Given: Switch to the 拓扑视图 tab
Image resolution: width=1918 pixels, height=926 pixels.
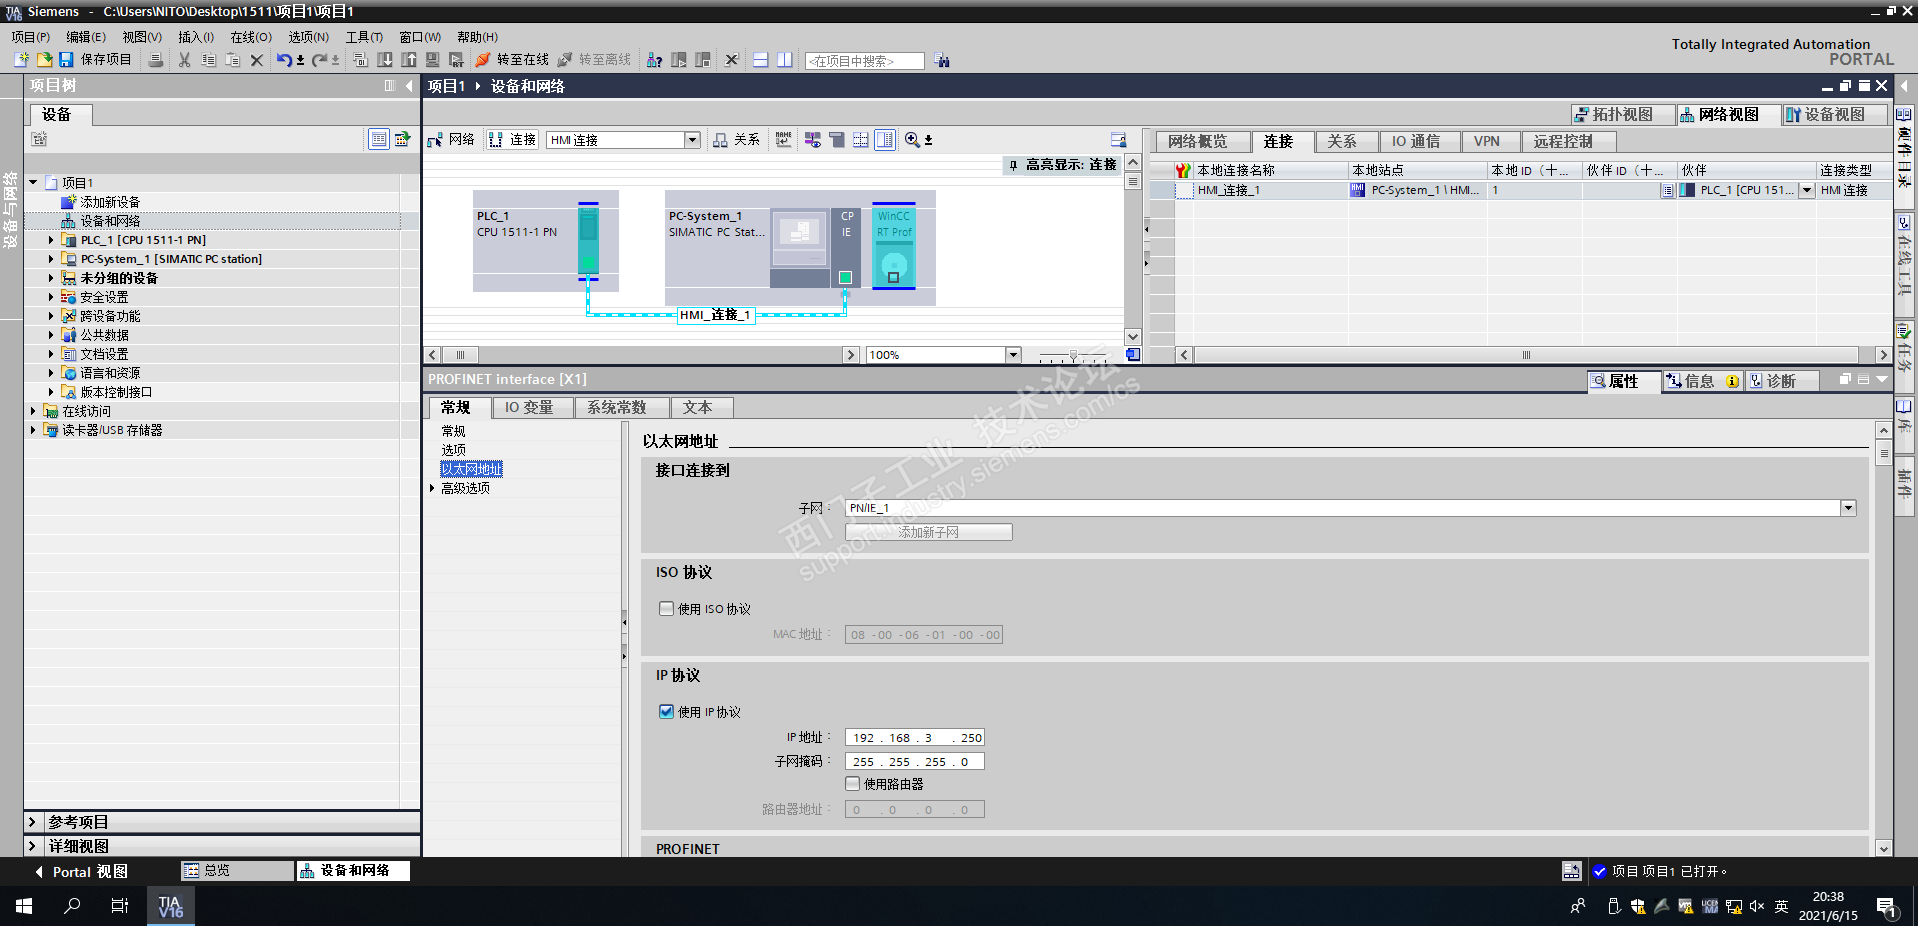Looking at the screenshot, I should (1622, 115).
